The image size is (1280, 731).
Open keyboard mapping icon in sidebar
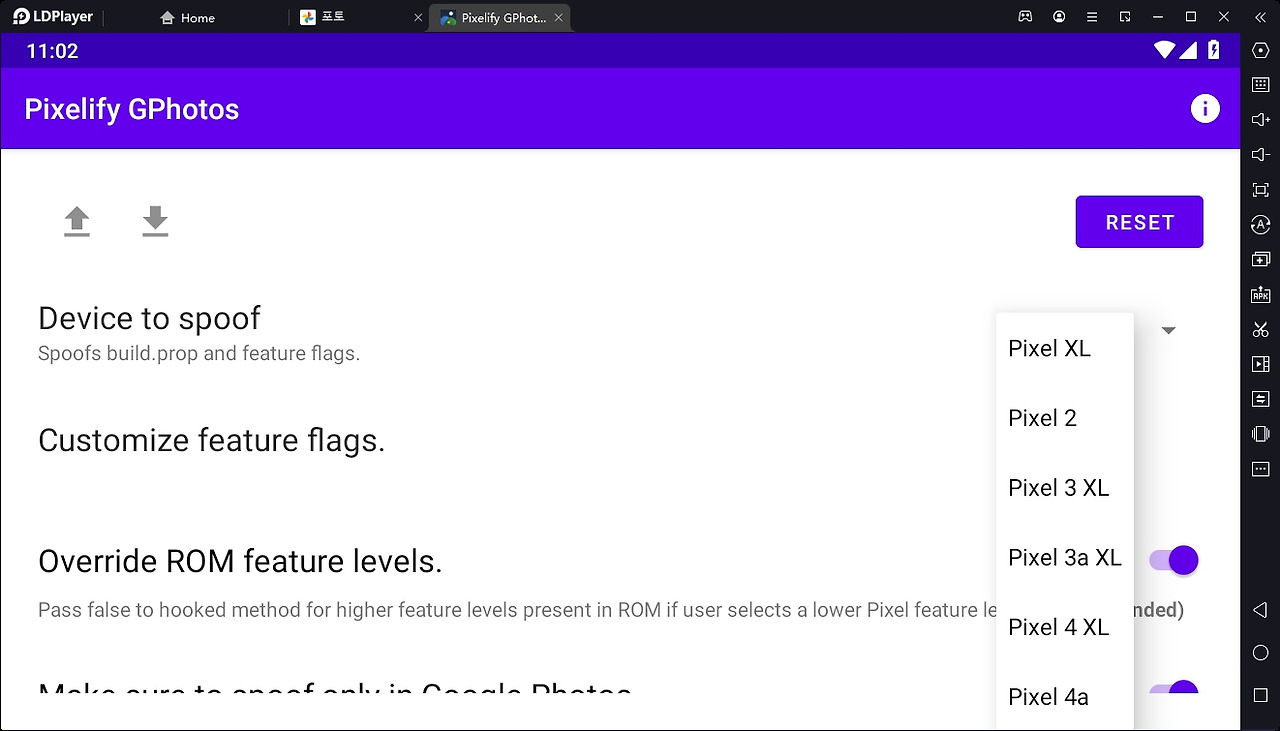1260,85
